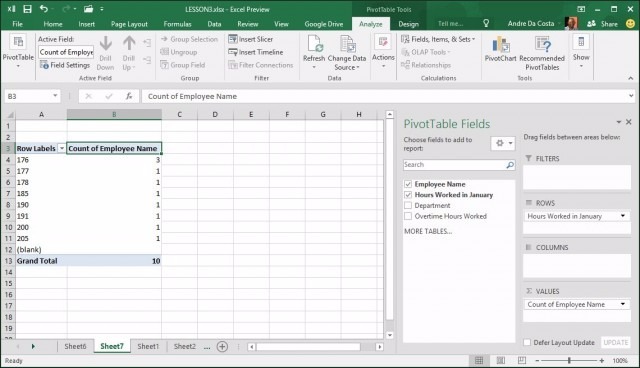640x368 pixels.
Task: Open the Actions menu button
Action: (x=383, y=52)
